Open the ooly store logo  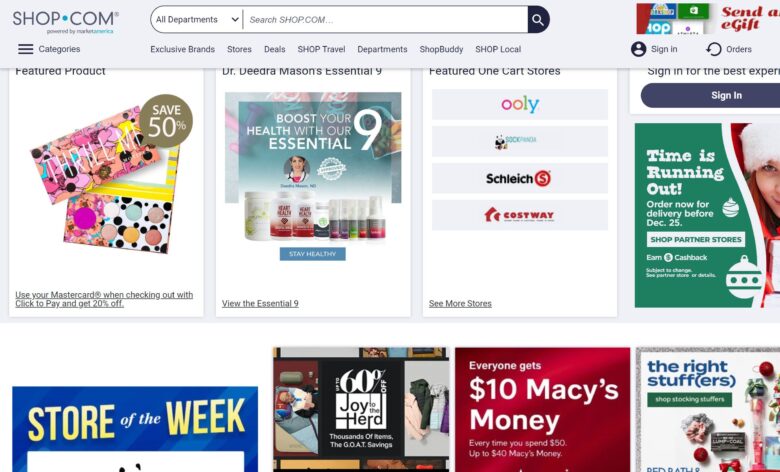point(520,104)
